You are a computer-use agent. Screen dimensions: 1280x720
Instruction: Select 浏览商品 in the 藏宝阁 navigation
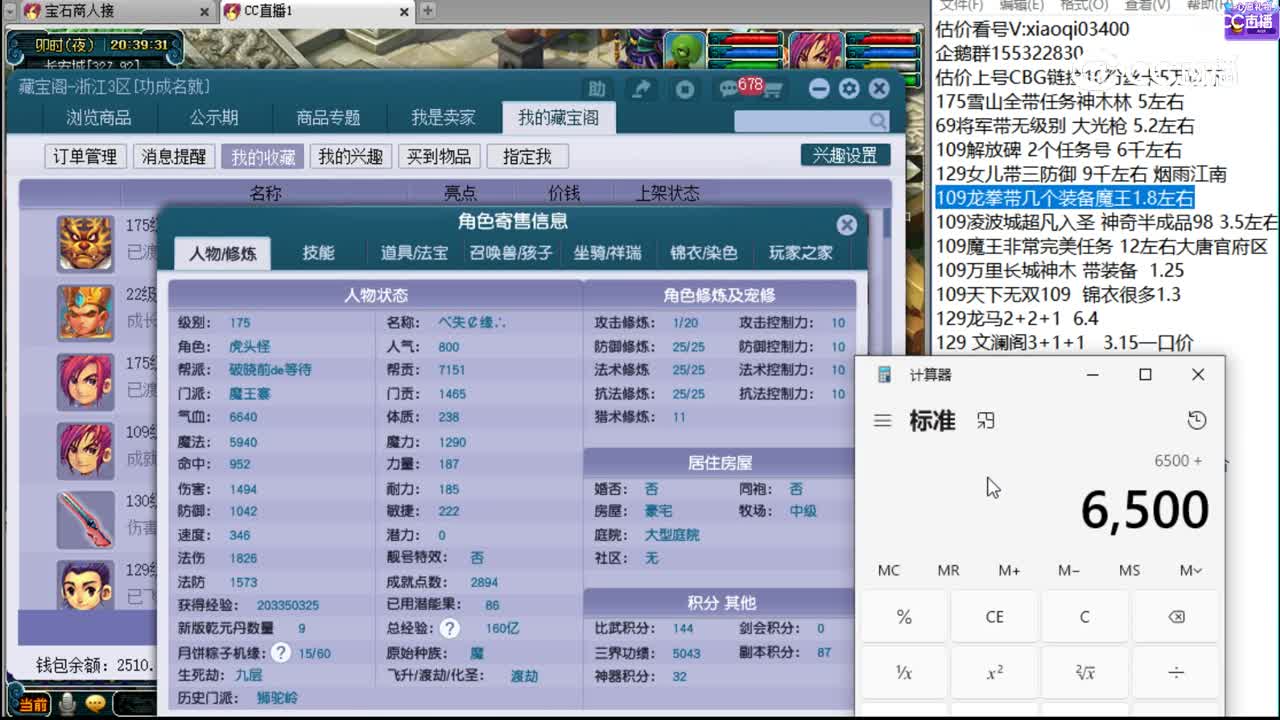point(97,117)
